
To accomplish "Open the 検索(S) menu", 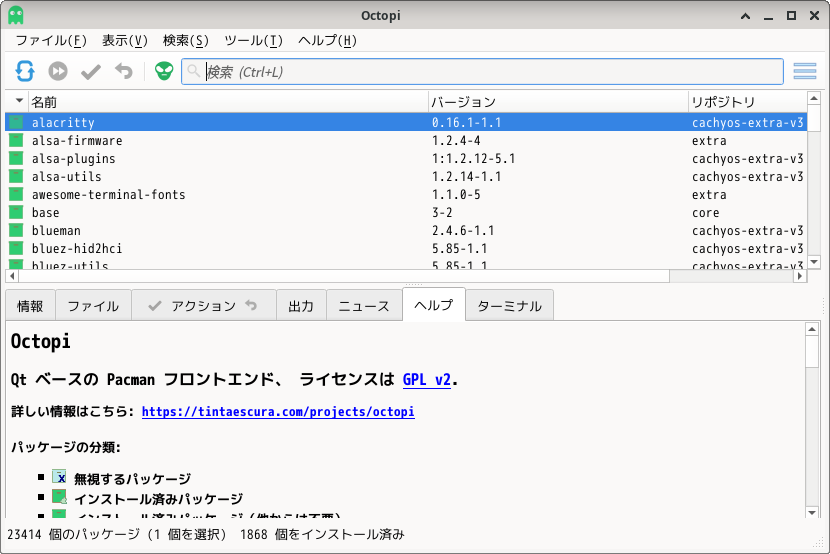I will (x=185, y=40).
